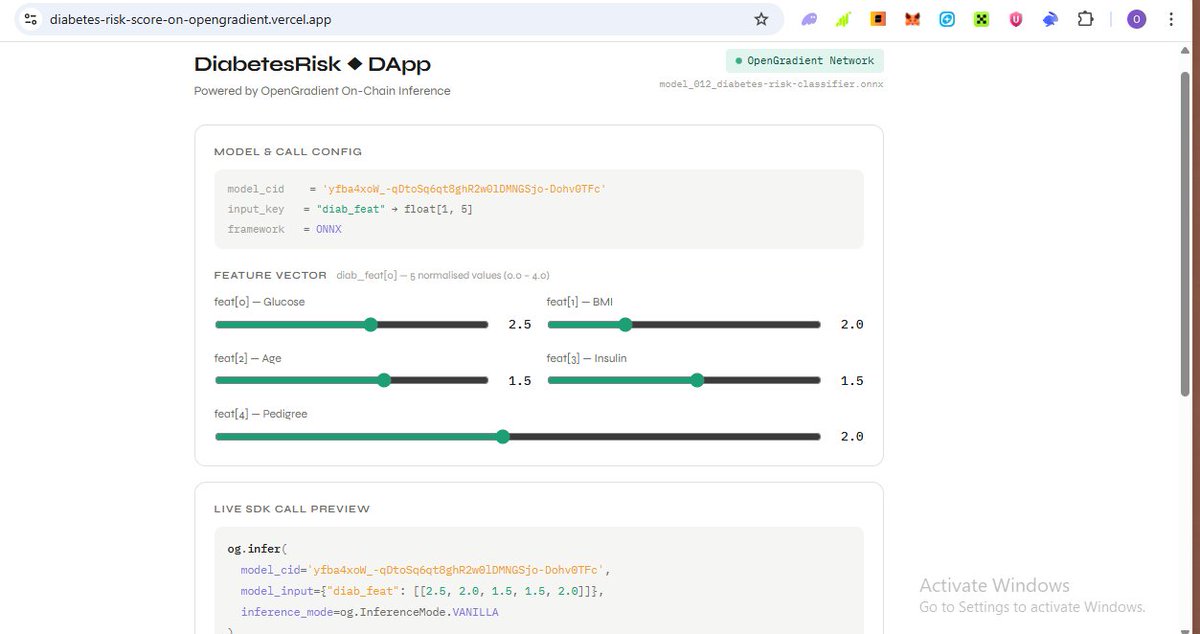Open the MetaMask fox extension
The height and width of the screenshot is (634, 1200).
point(912,19)
